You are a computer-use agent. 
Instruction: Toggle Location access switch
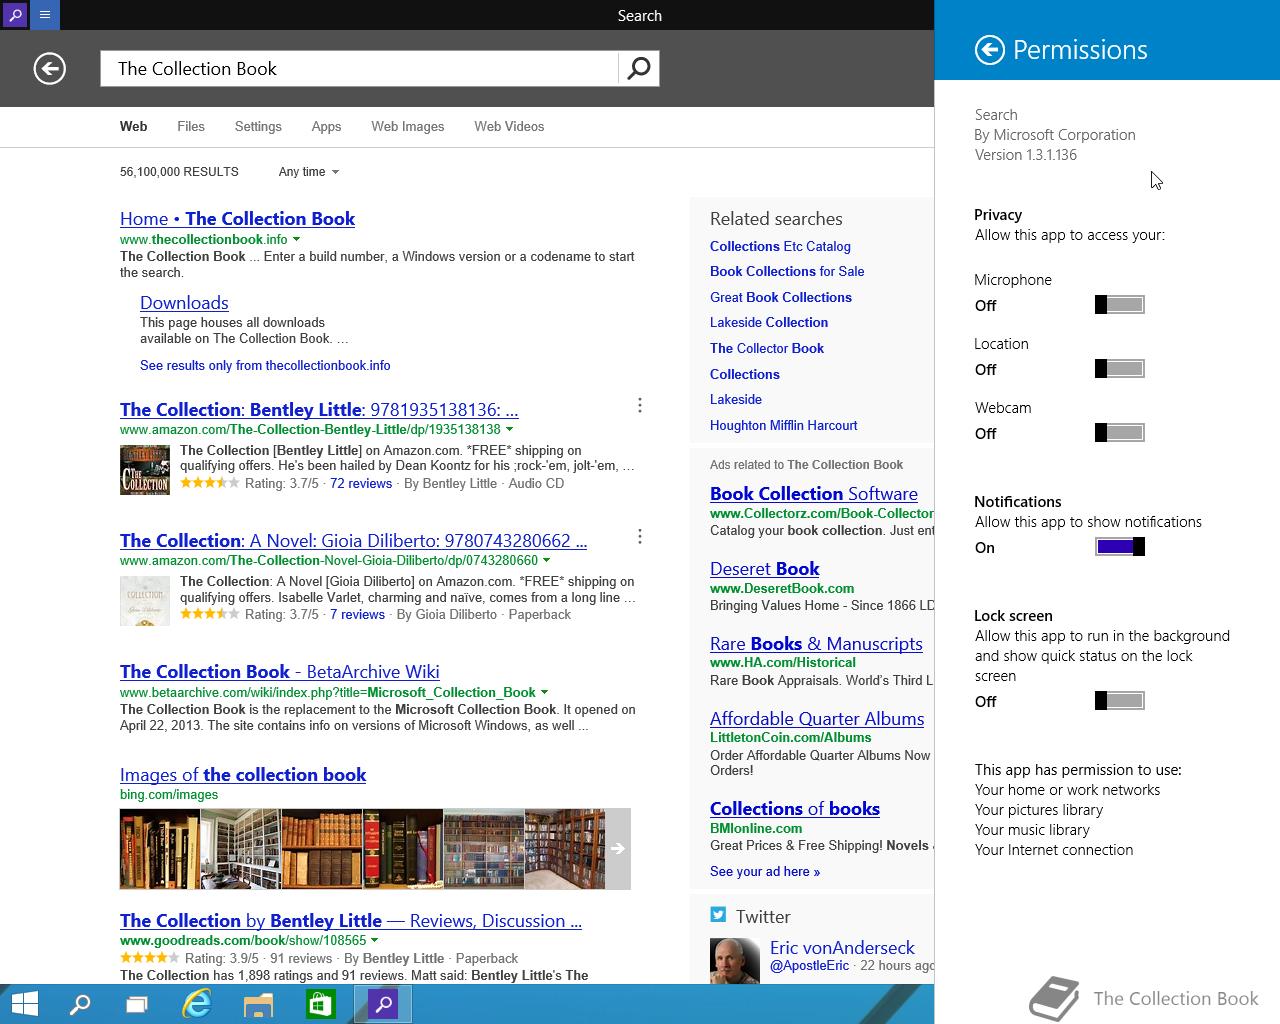pyautogui.click(x=1120, y=369)
